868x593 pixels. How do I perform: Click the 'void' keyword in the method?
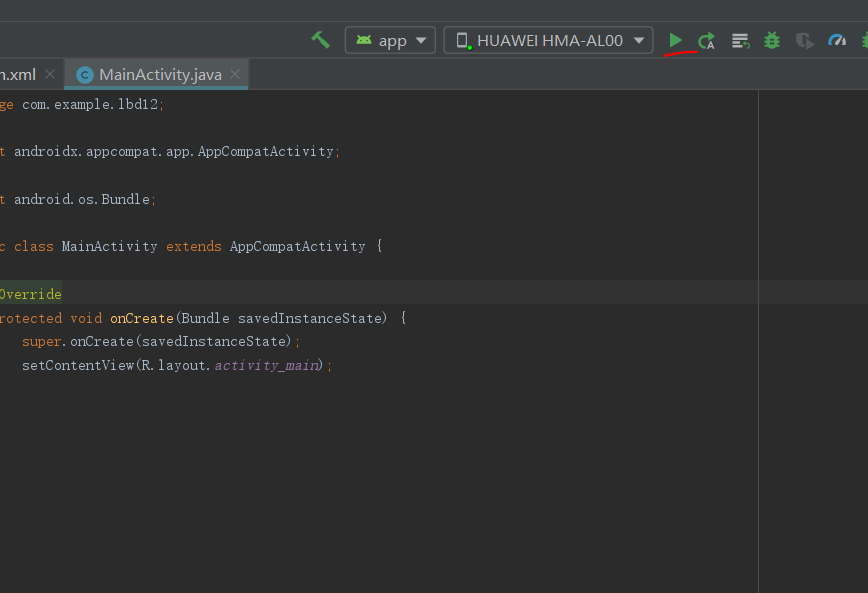click(86, 318)
